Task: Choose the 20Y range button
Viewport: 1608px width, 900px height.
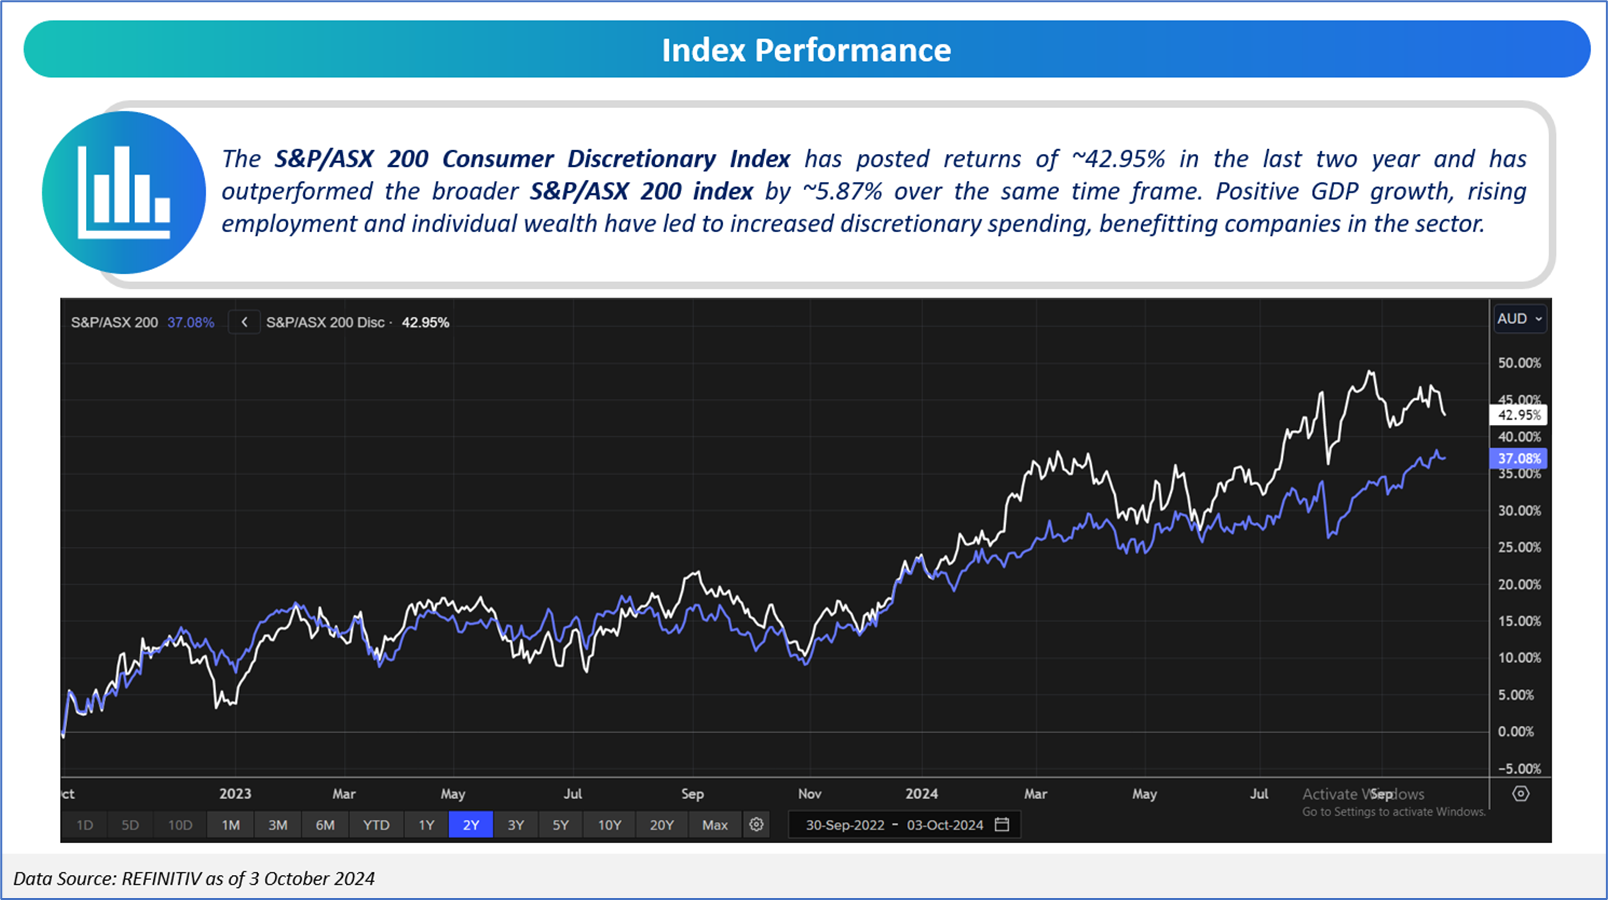Action: coord(662,825)
